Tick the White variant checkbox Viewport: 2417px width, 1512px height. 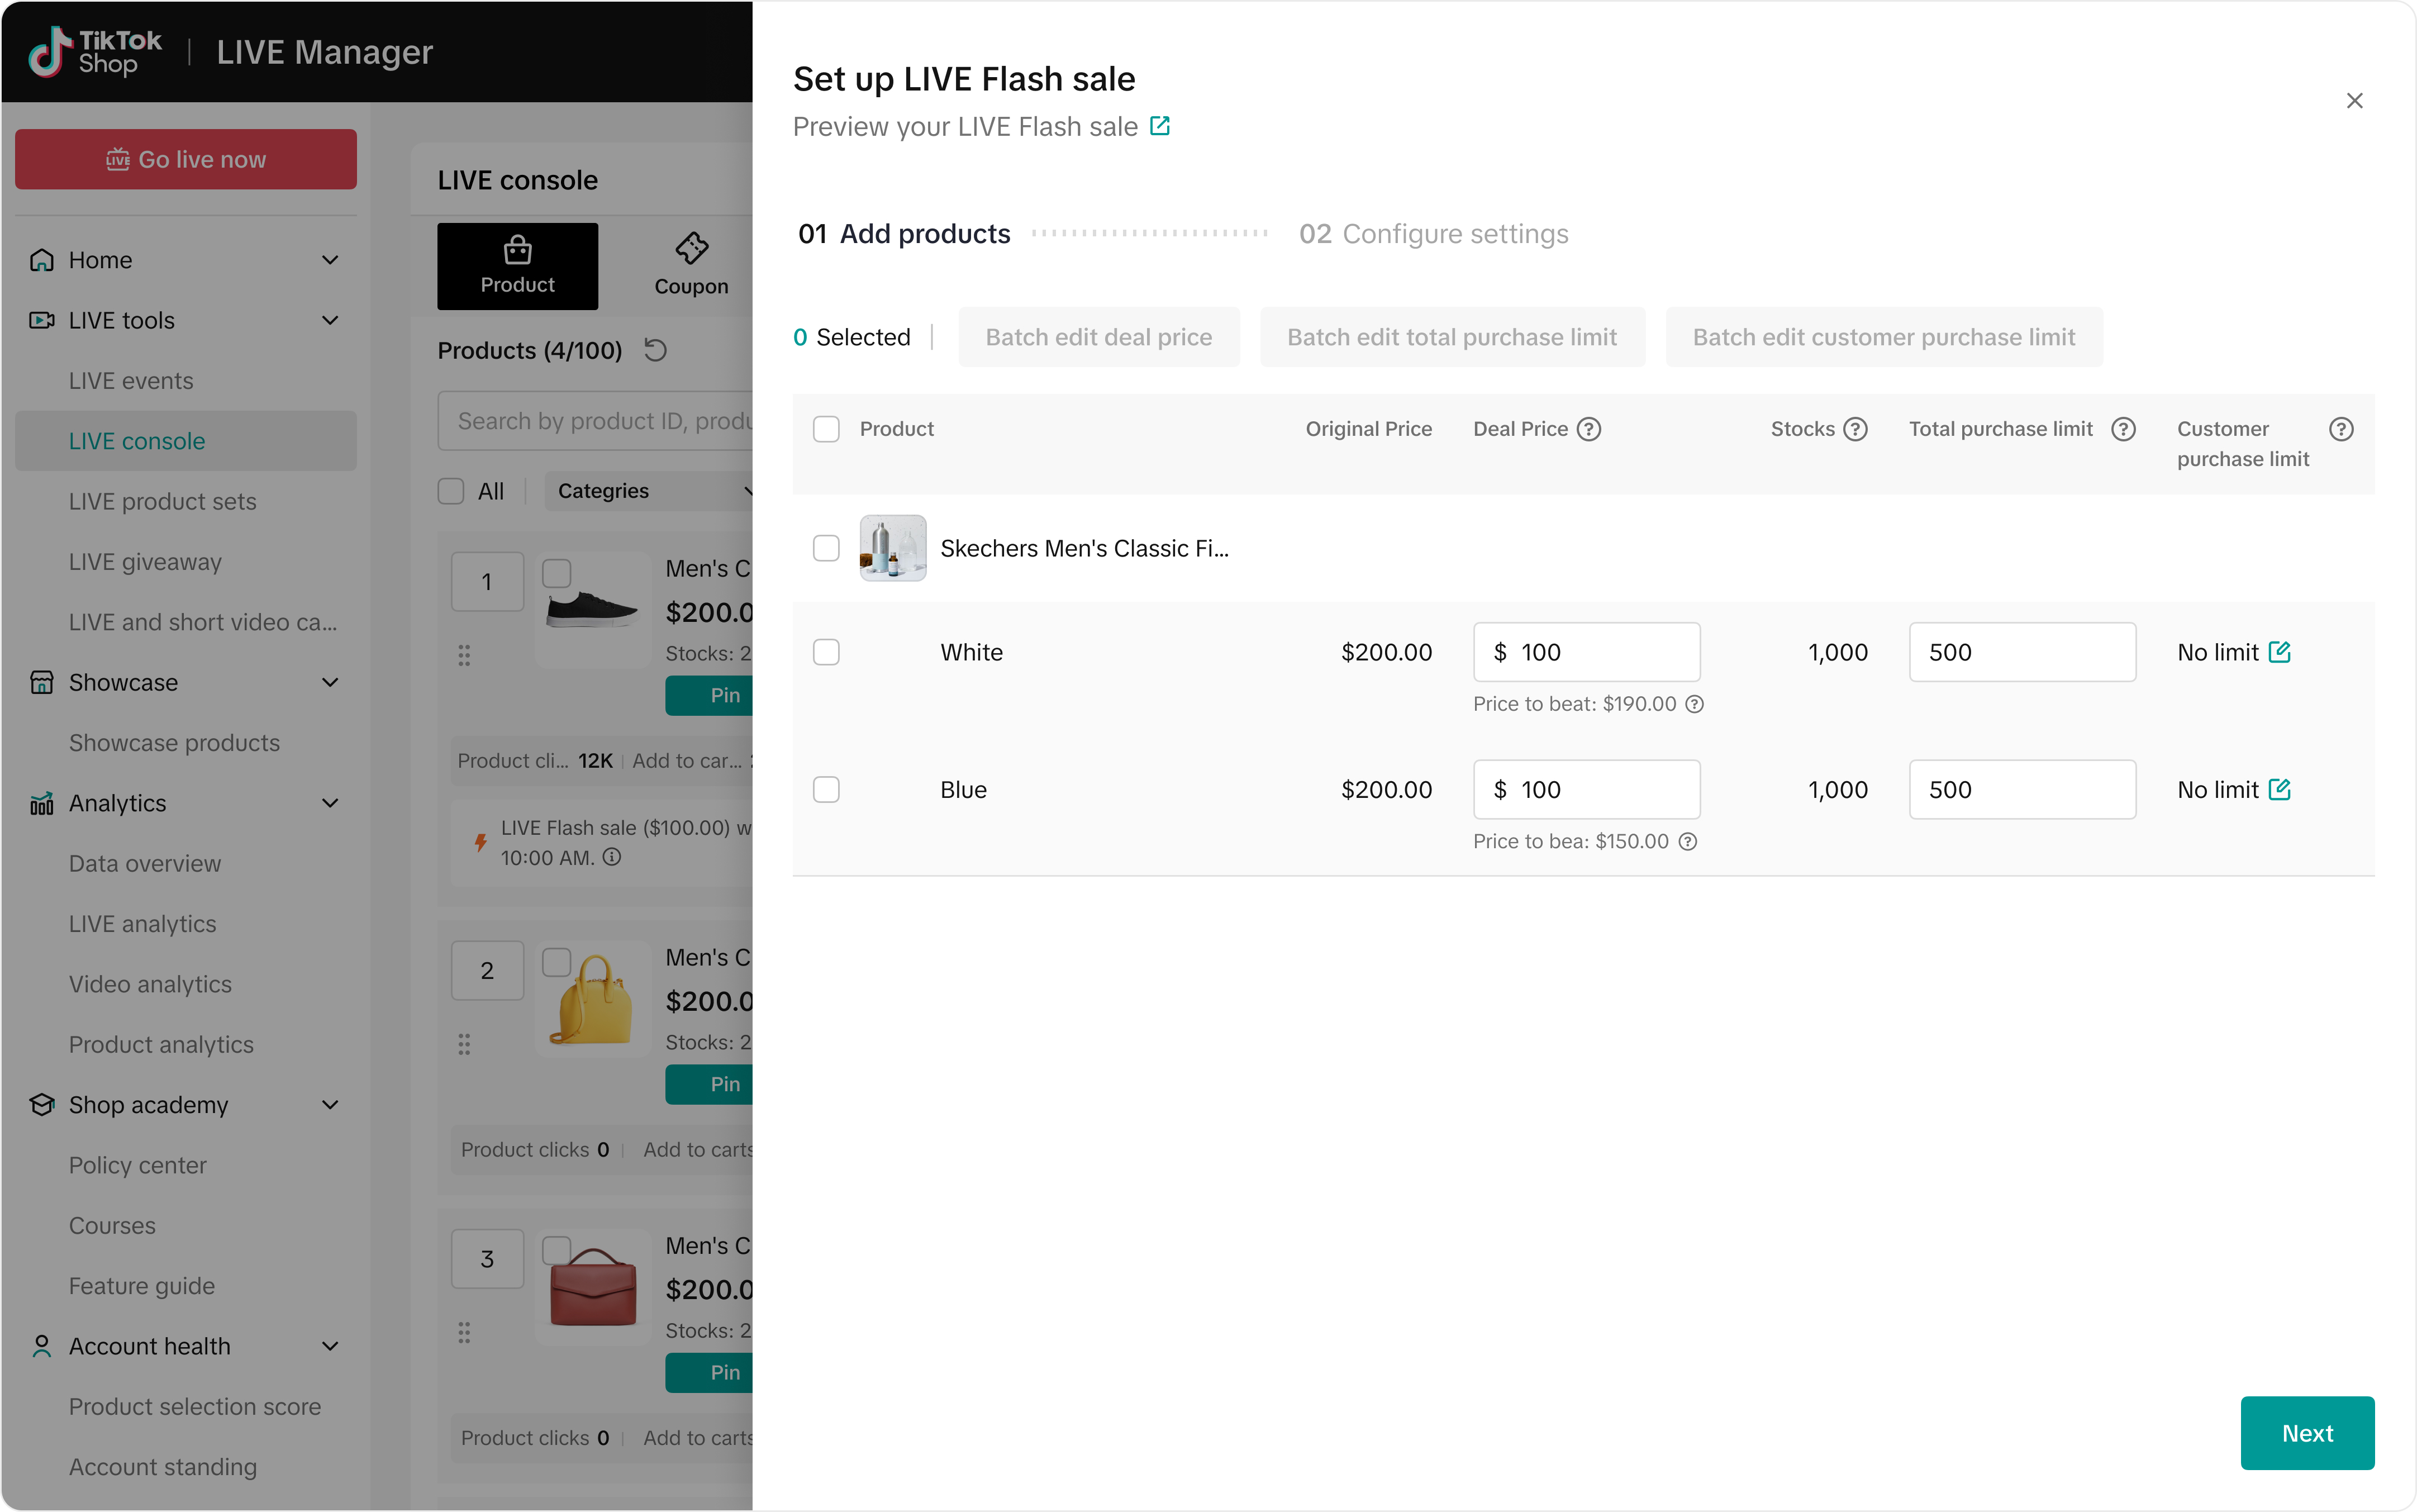pyautogui.click(x=826, y=652)
